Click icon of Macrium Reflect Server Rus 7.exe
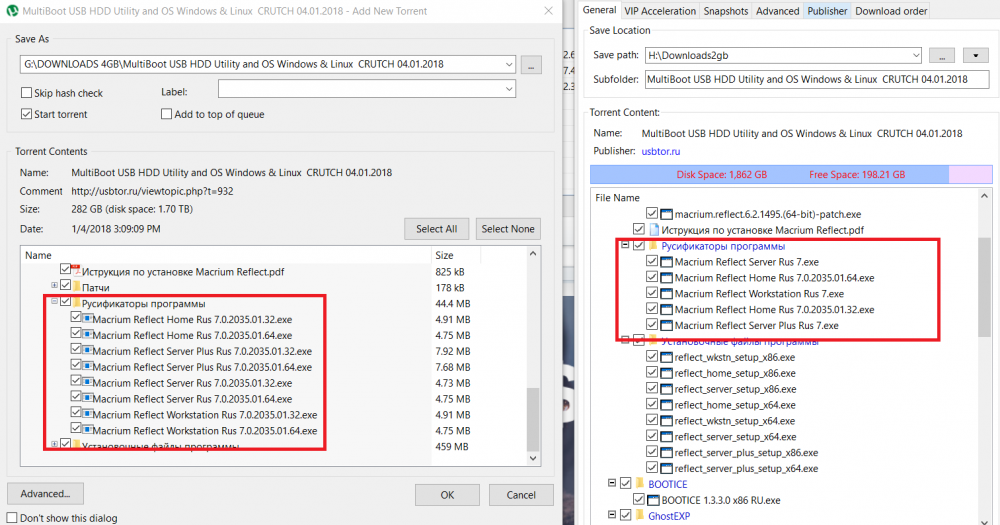The image size is (1000, 525). [x=666, y=262]
